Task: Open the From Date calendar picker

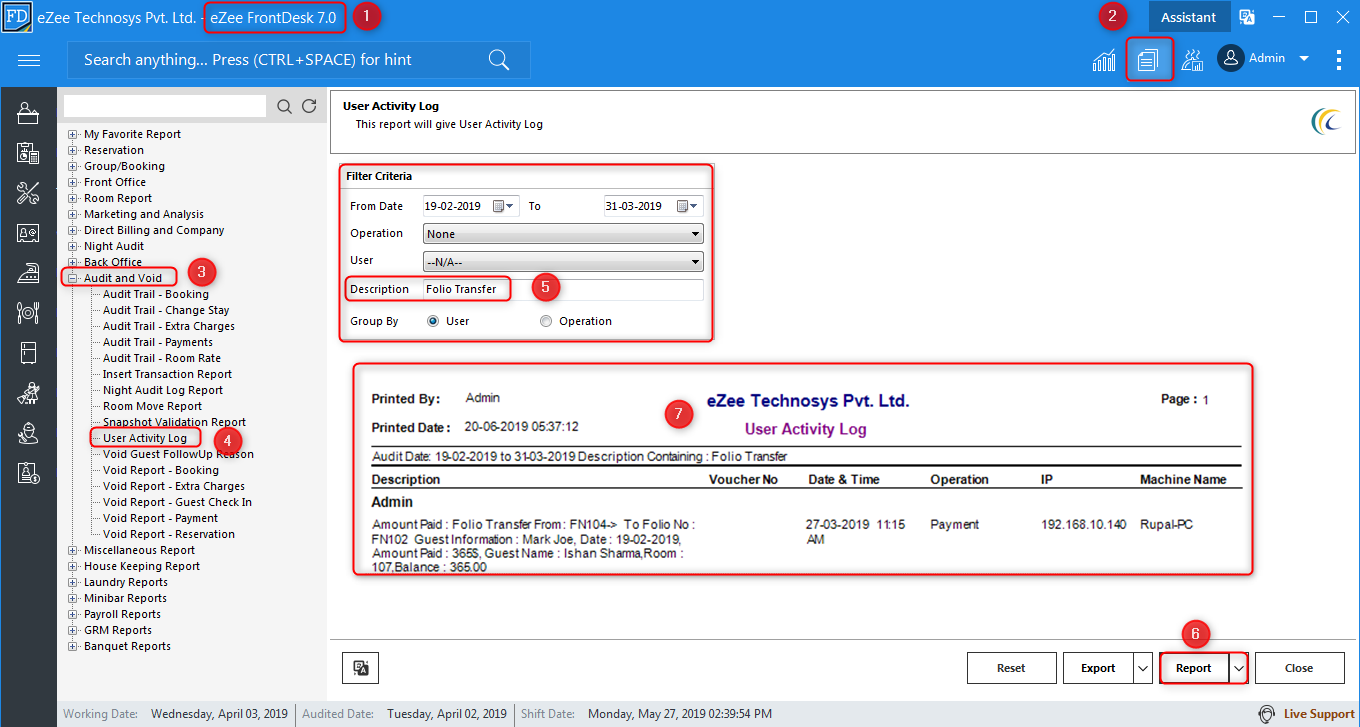Action: tap(504, 206)
